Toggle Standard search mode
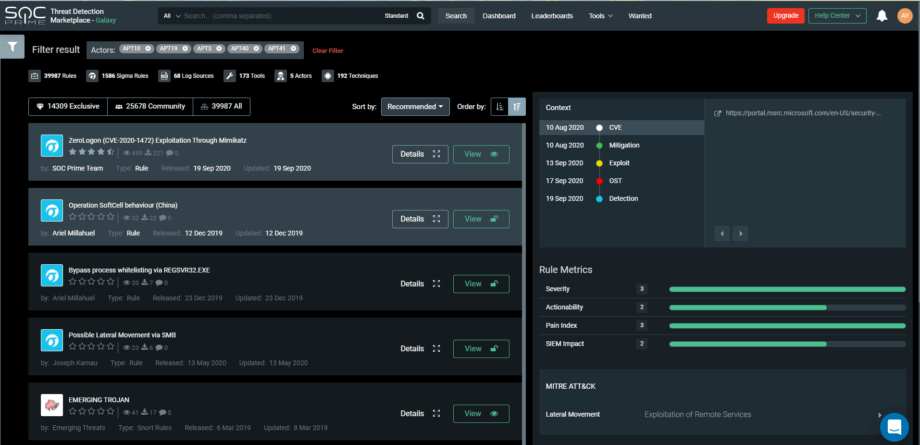Image resolution: width=920 pixels, height=445 pixels. coord(396,16)
